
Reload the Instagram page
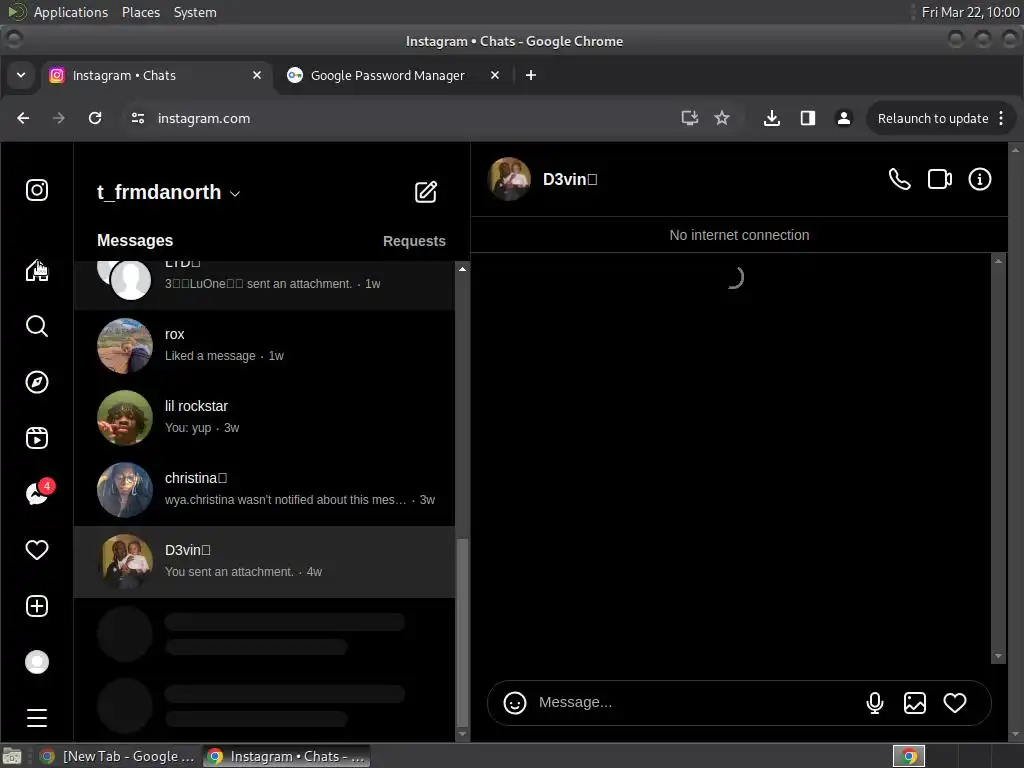pyautogui.click(x=95, y=118)
